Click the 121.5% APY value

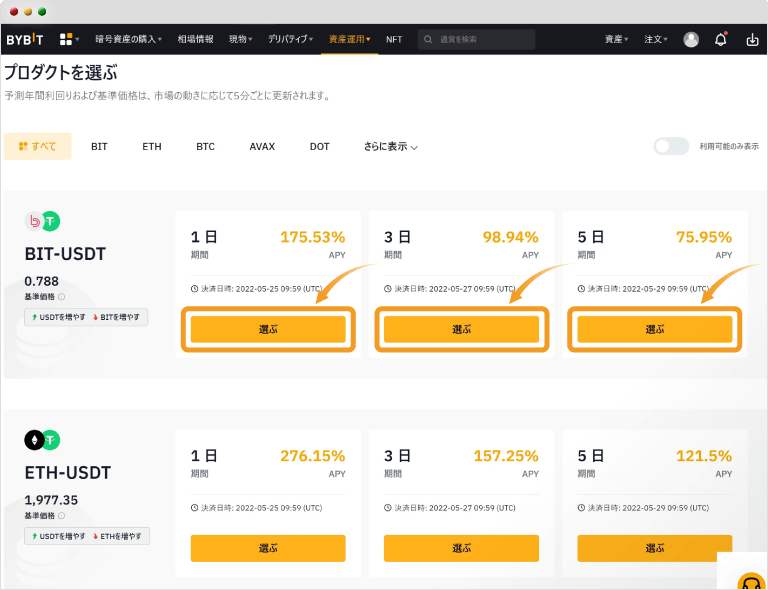[704, 456]
